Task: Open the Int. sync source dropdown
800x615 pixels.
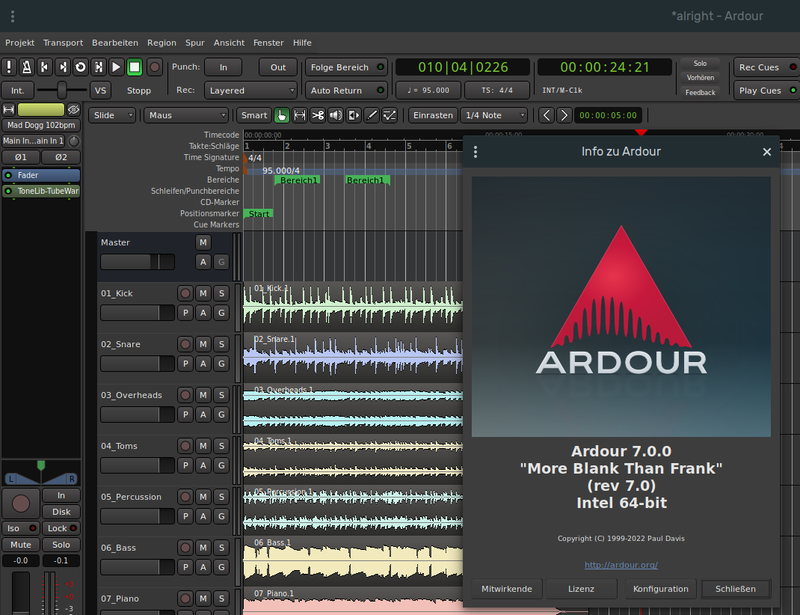Action: point(18,90)
